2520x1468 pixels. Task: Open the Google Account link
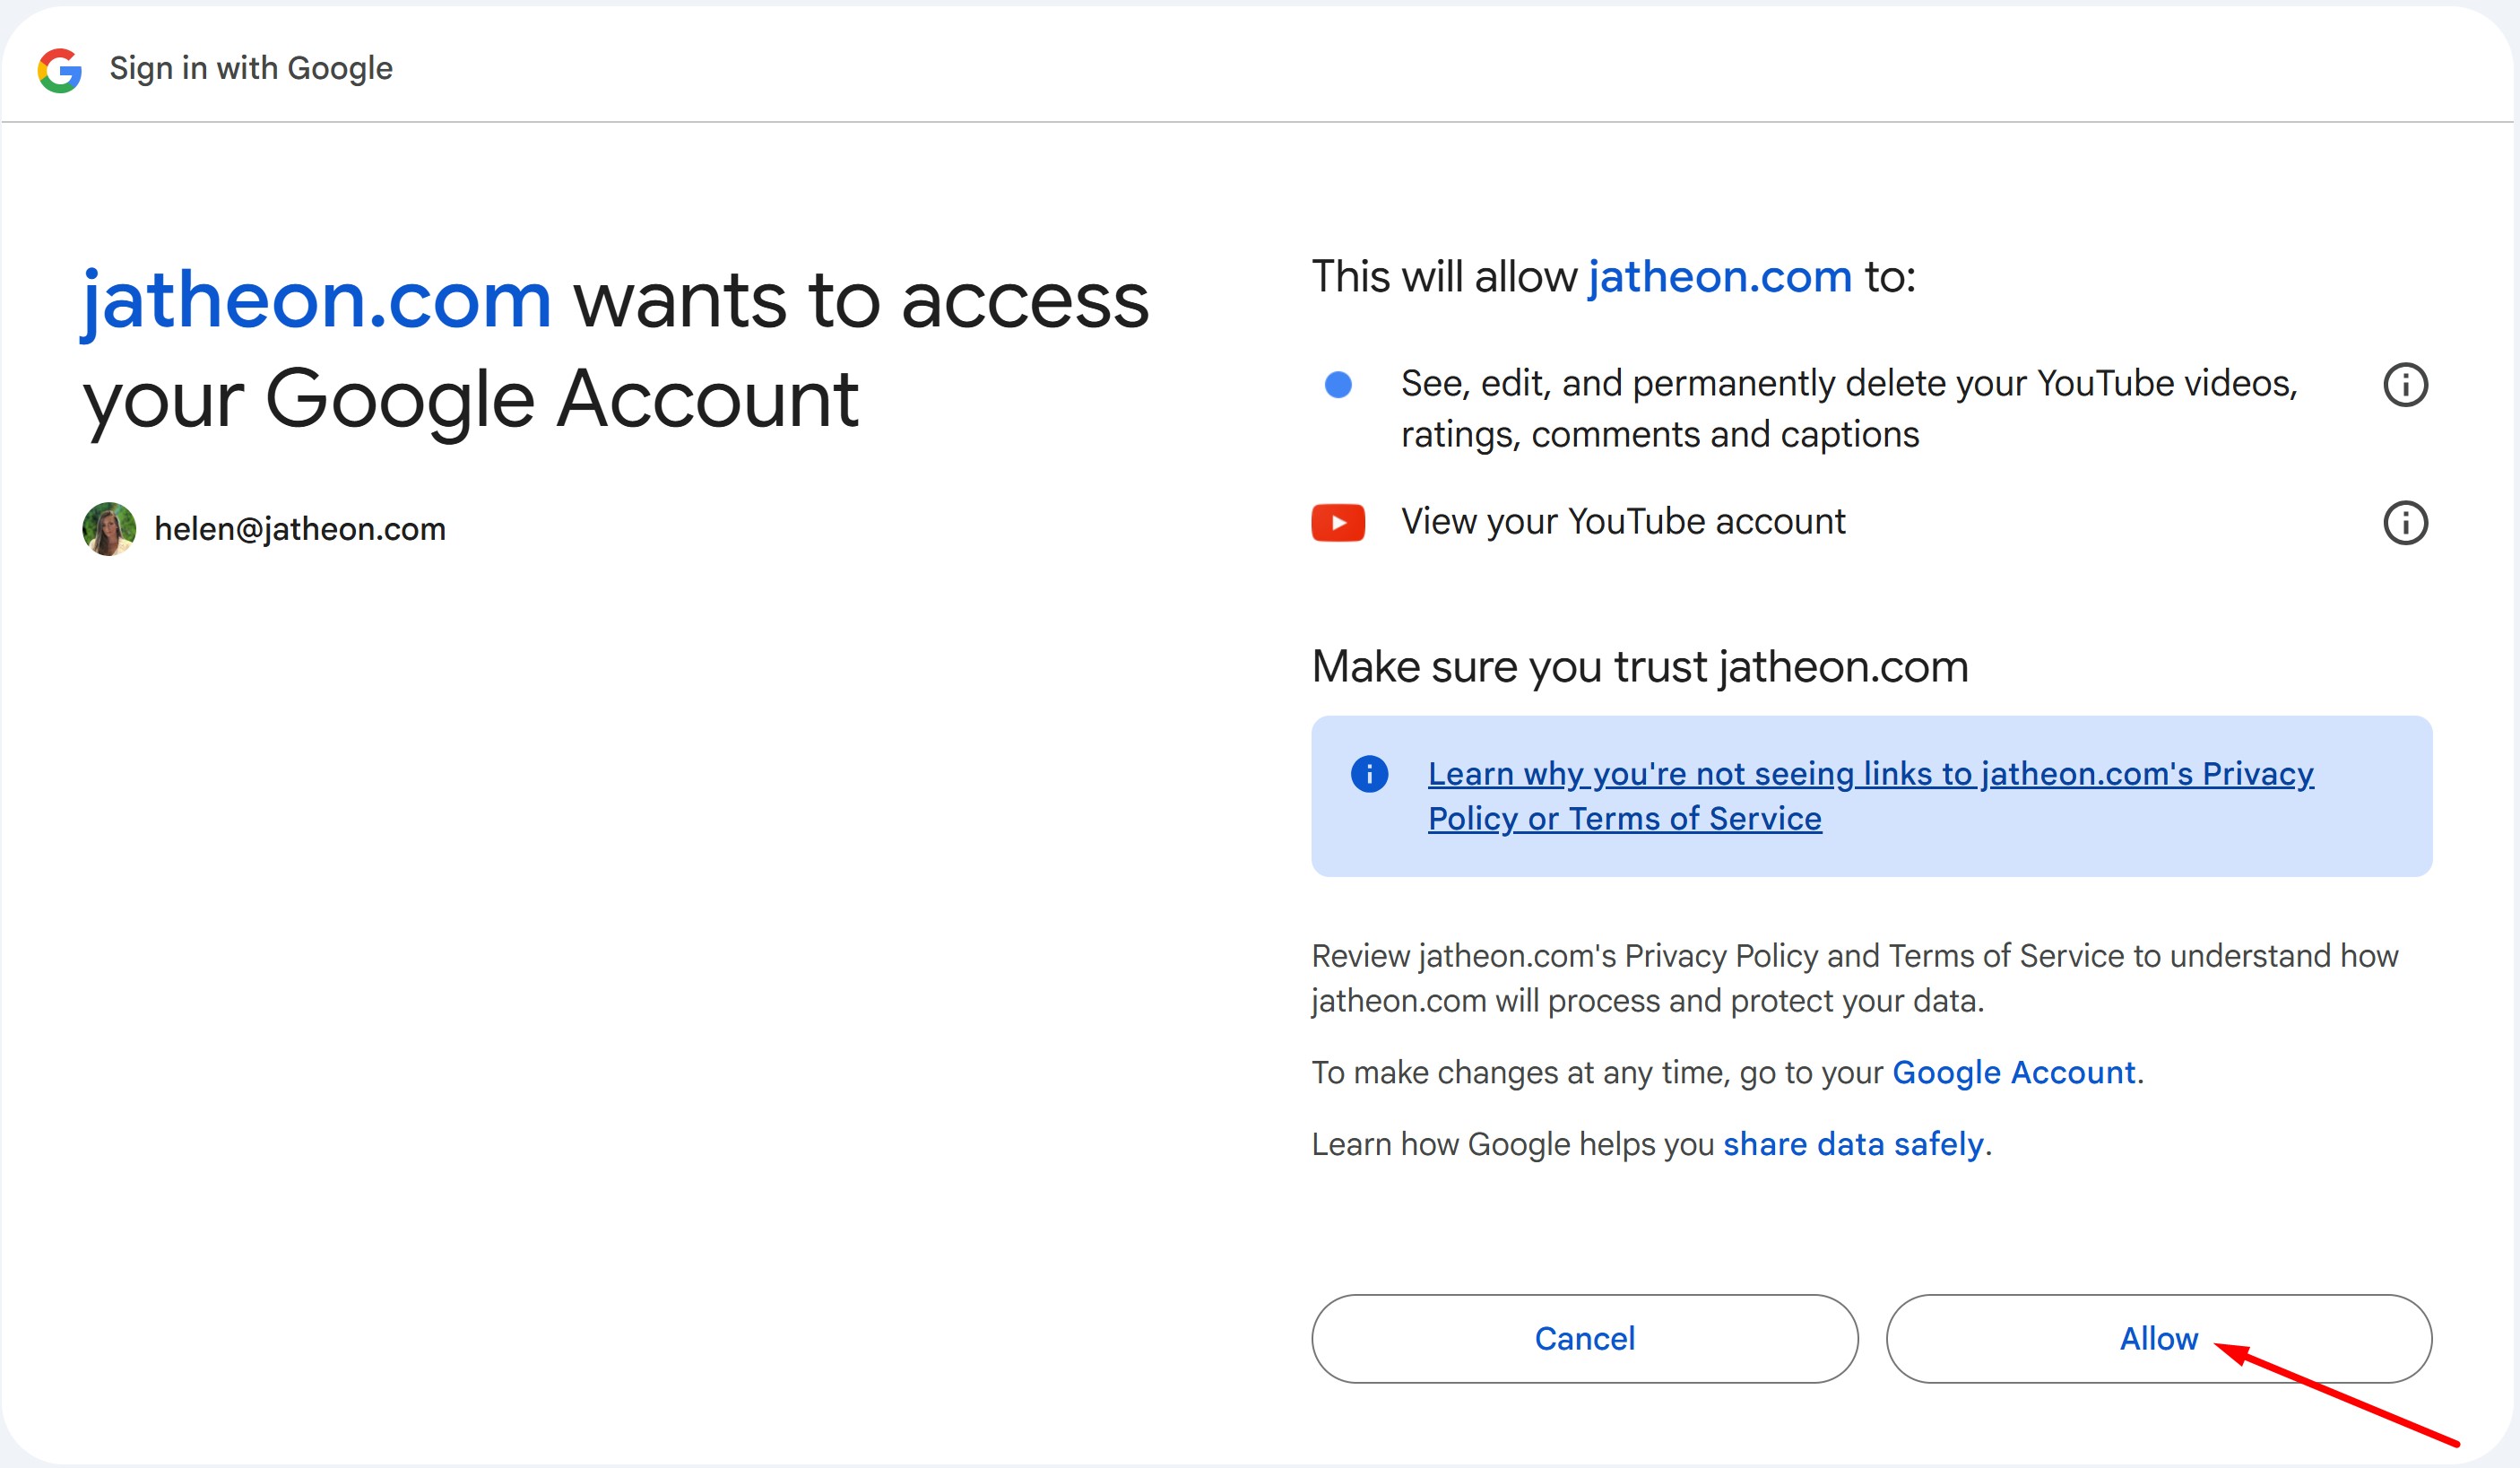point(2013,1072)
